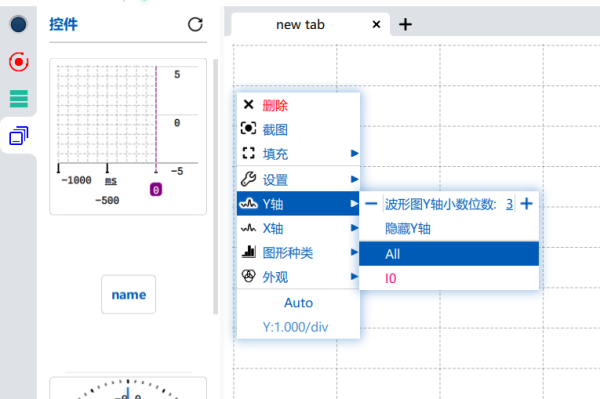Viewport: 600px width, 399px height.
Task: Click the Y轴 waveform icon
Action: [x=248, y=204]
